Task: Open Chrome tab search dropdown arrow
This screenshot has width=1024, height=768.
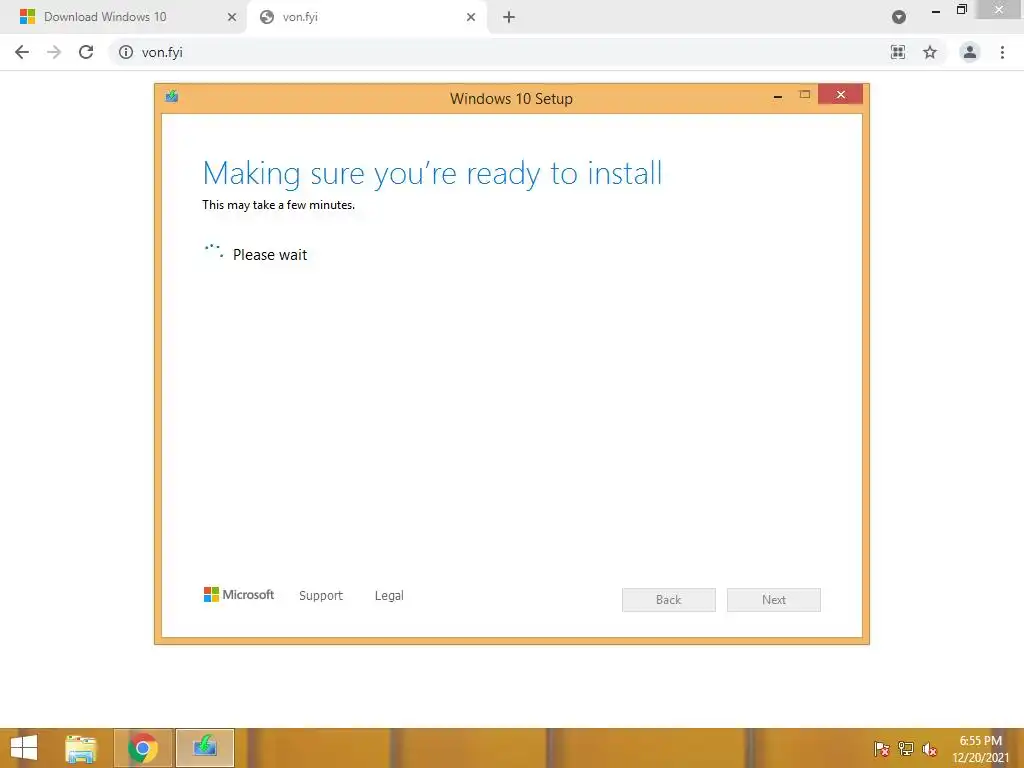Action: (x=899, y=17)
